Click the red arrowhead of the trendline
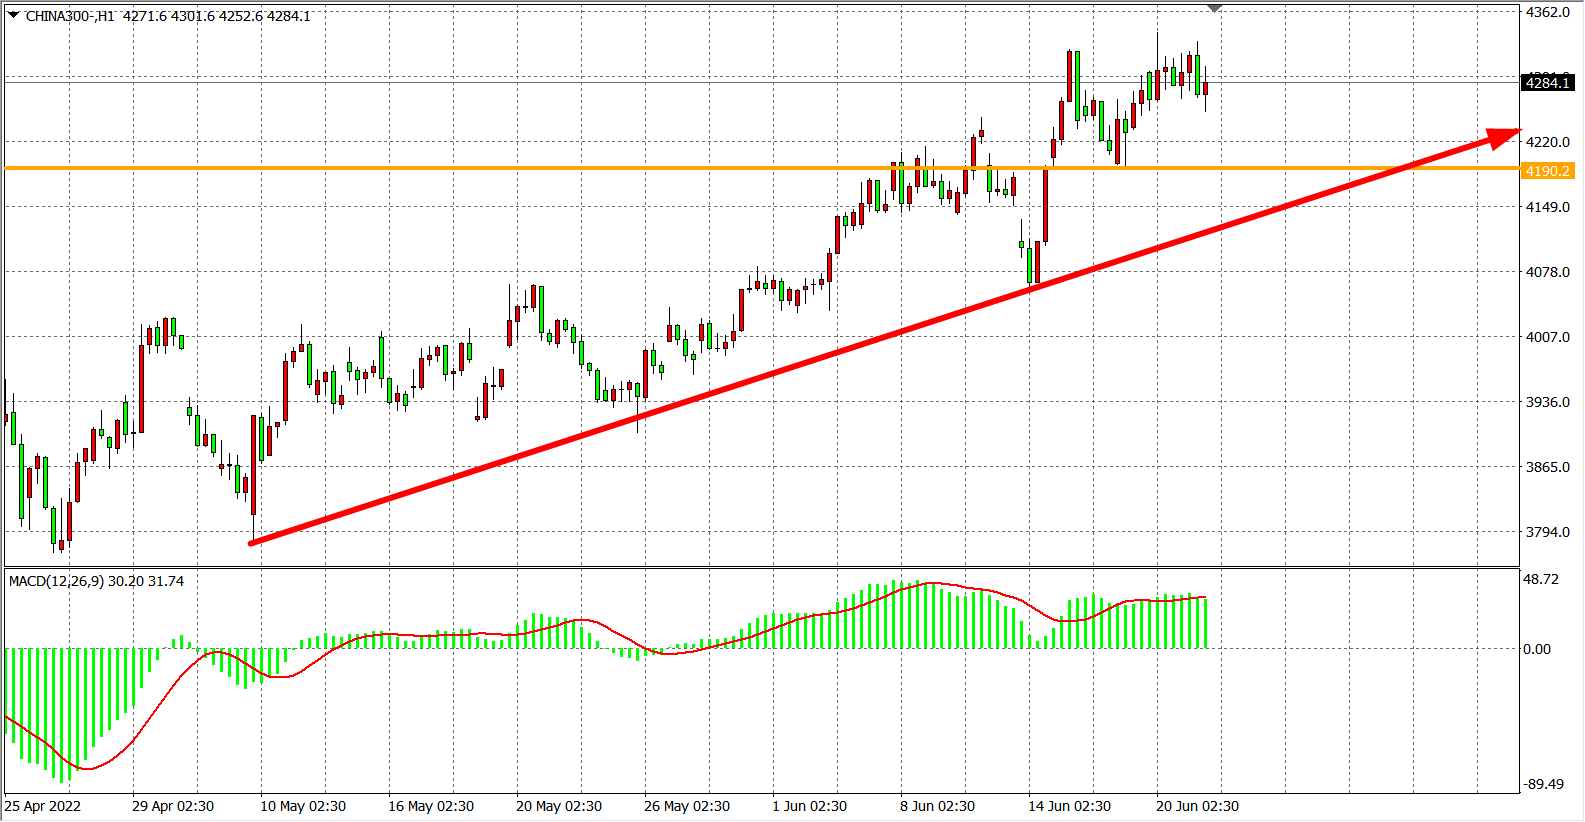 point(1504,136)
